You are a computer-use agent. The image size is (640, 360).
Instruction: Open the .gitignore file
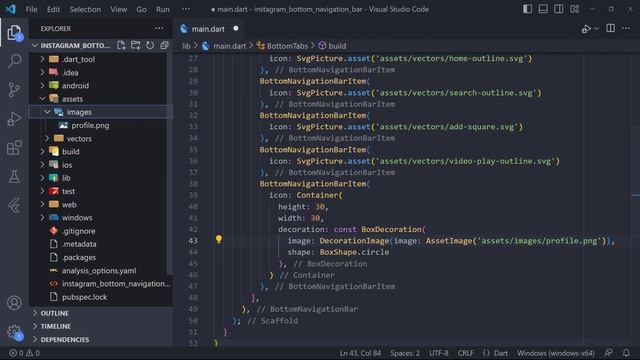coord(79,231)
